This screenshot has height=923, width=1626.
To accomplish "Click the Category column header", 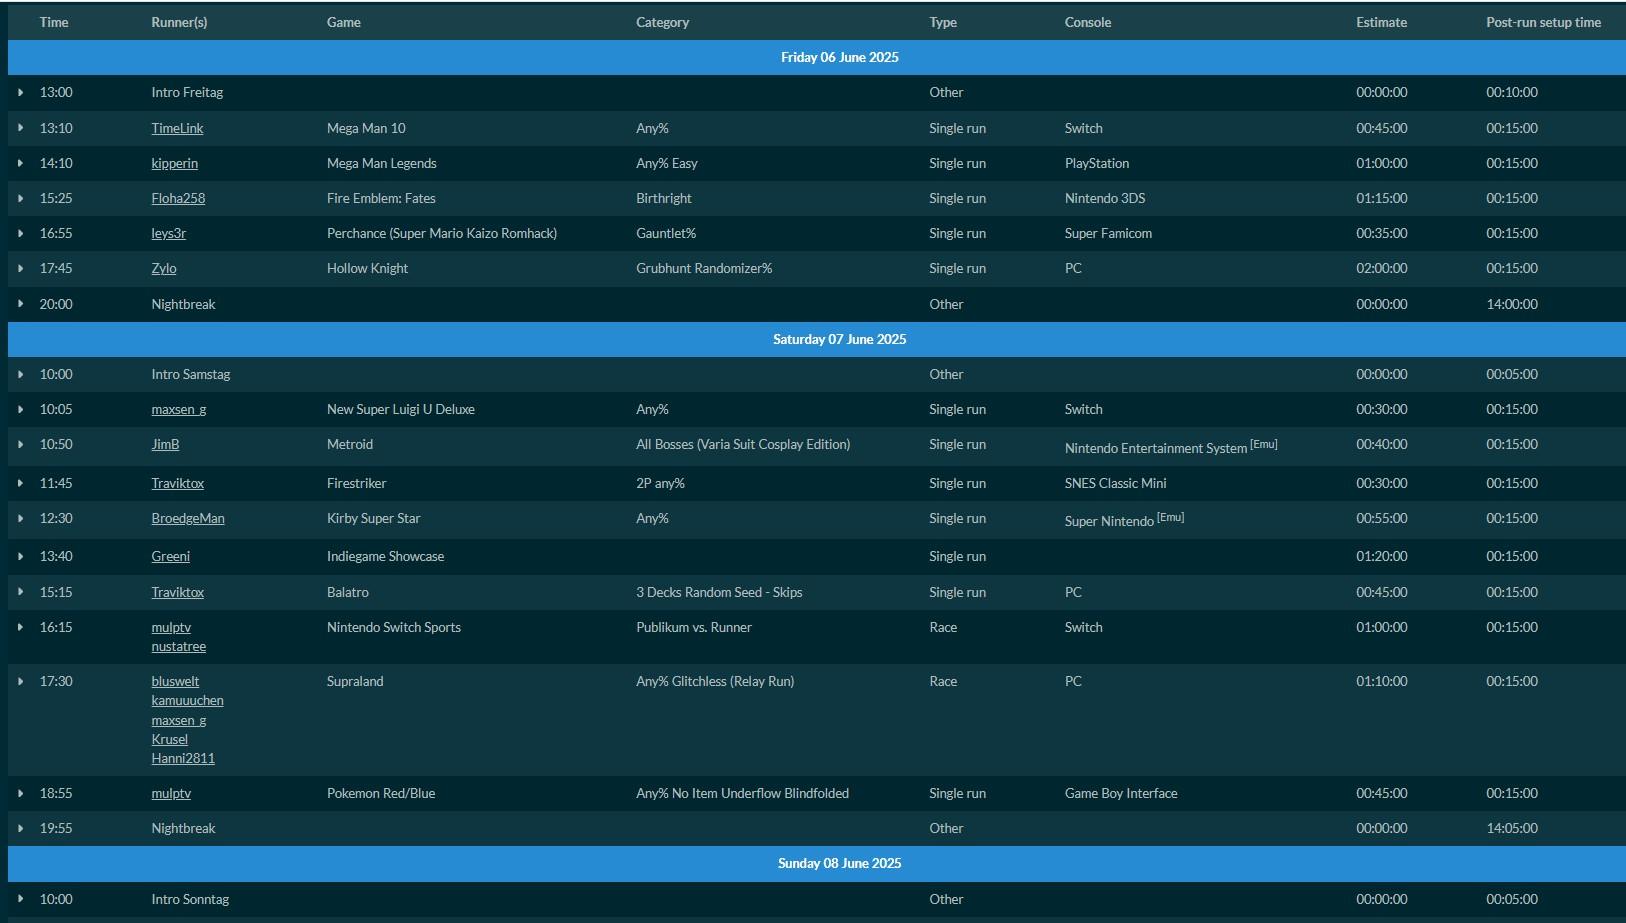I will 662,22.
